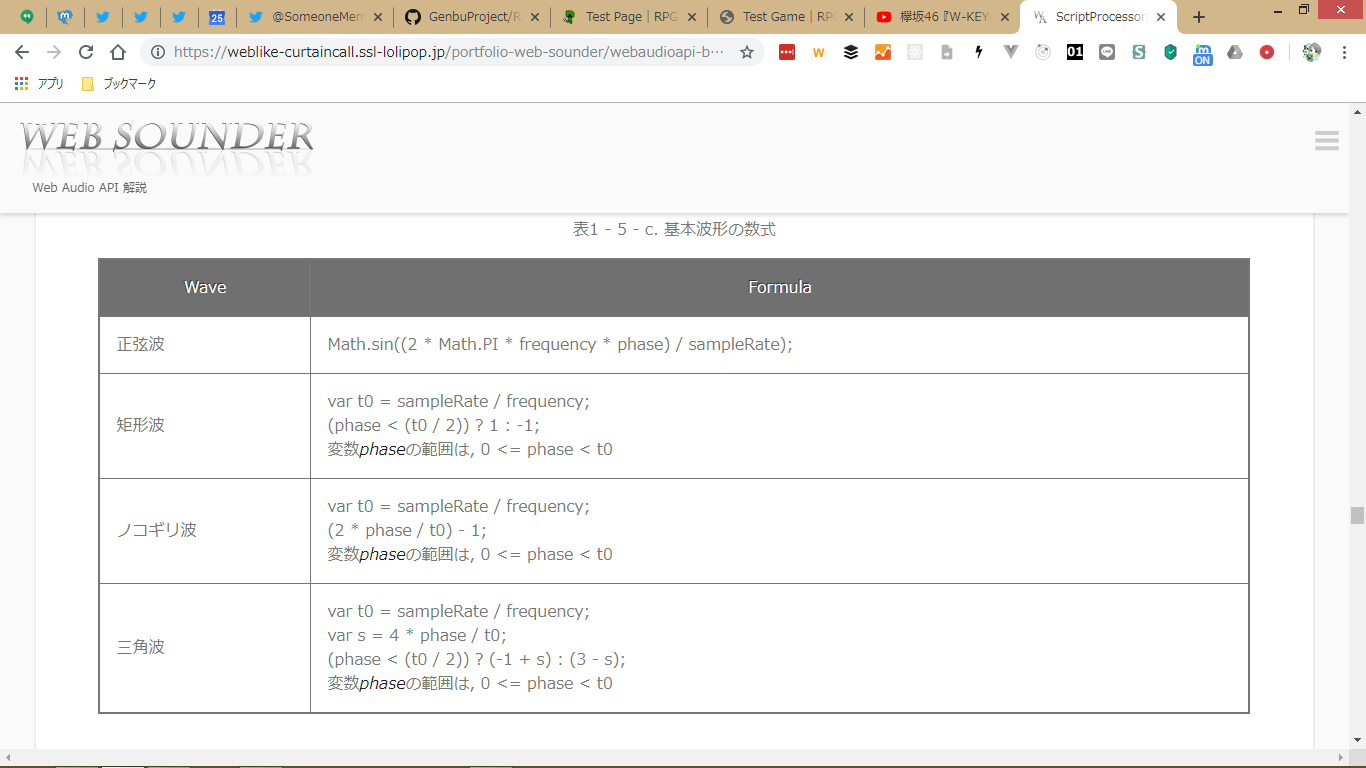Click the vertical scrollbar thumb
This screenshot has width=1366, height=768.
[1357, 516]
